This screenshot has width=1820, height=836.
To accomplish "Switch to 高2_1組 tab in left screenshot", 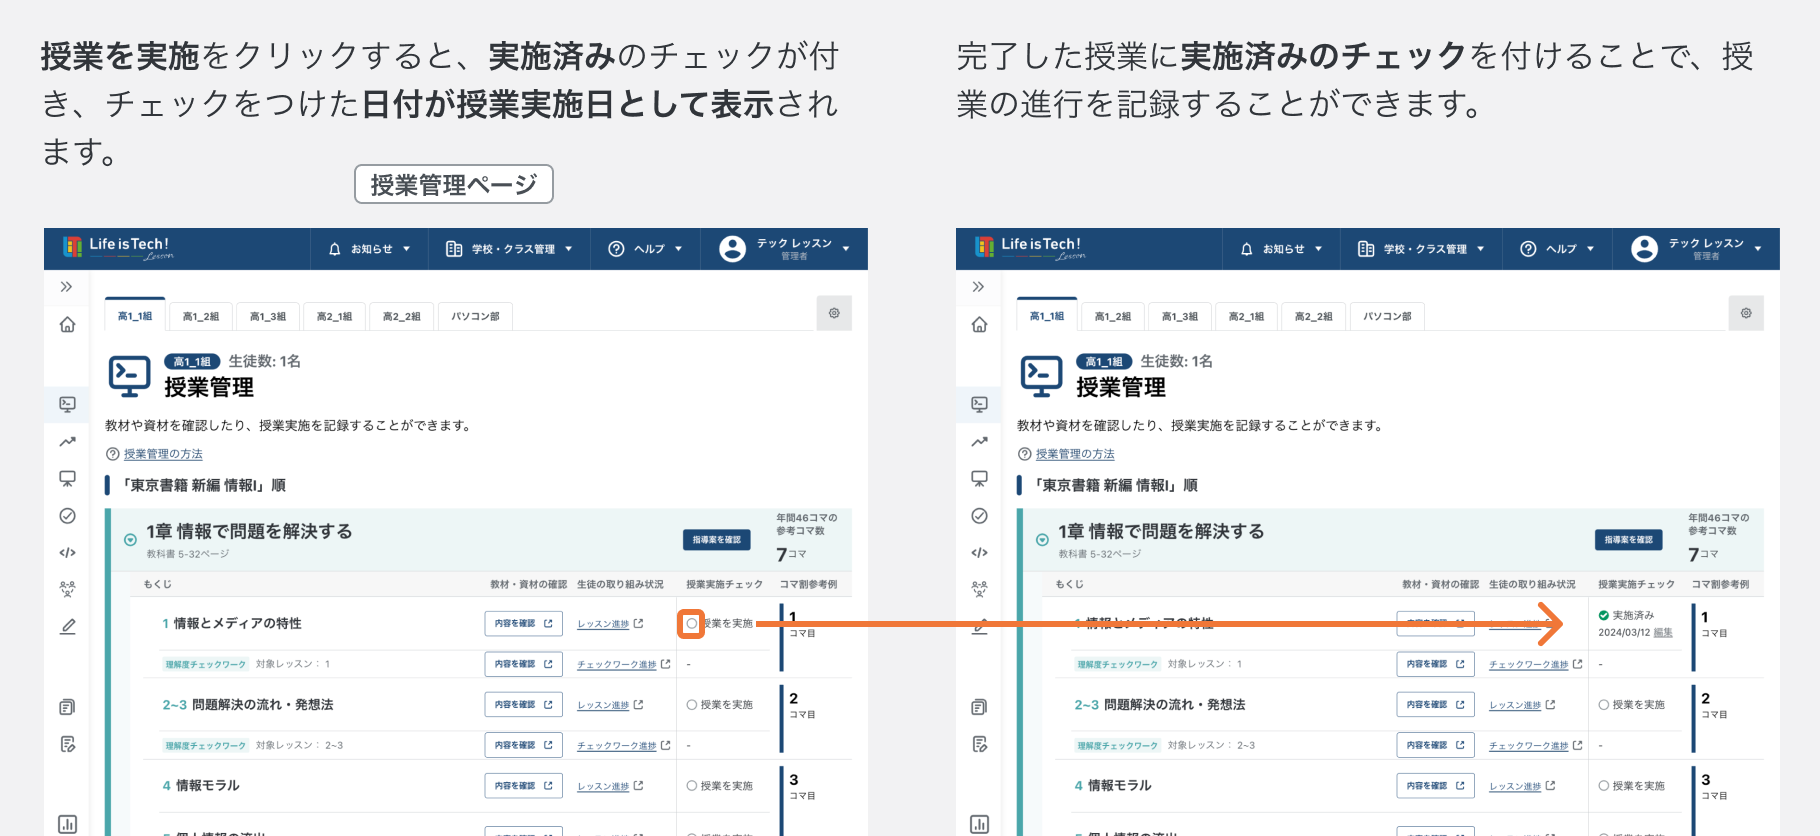I will coord(335,316).
